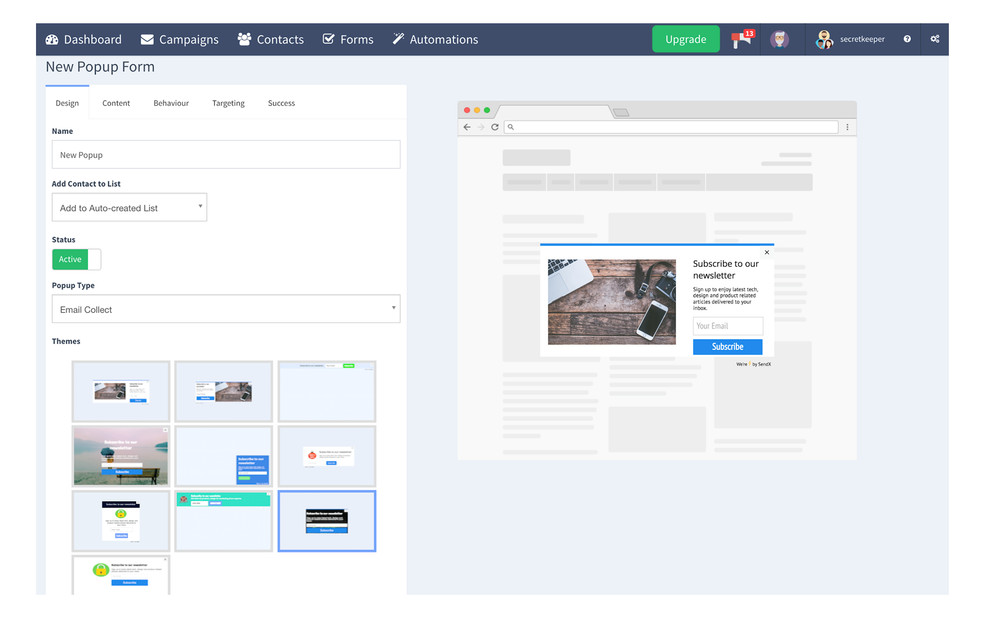Click the back arrow in preview browser

(467, 127)
